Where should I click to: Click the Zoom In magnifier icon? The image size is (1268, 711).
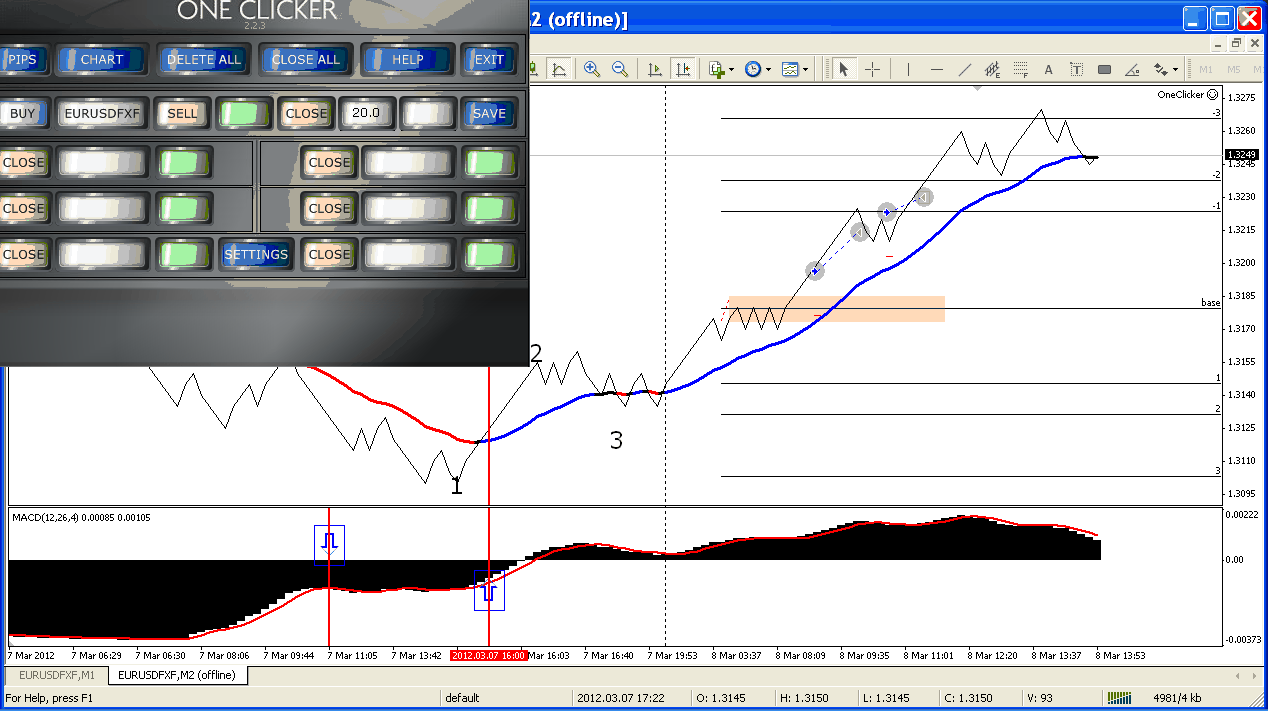coord(592,69)
